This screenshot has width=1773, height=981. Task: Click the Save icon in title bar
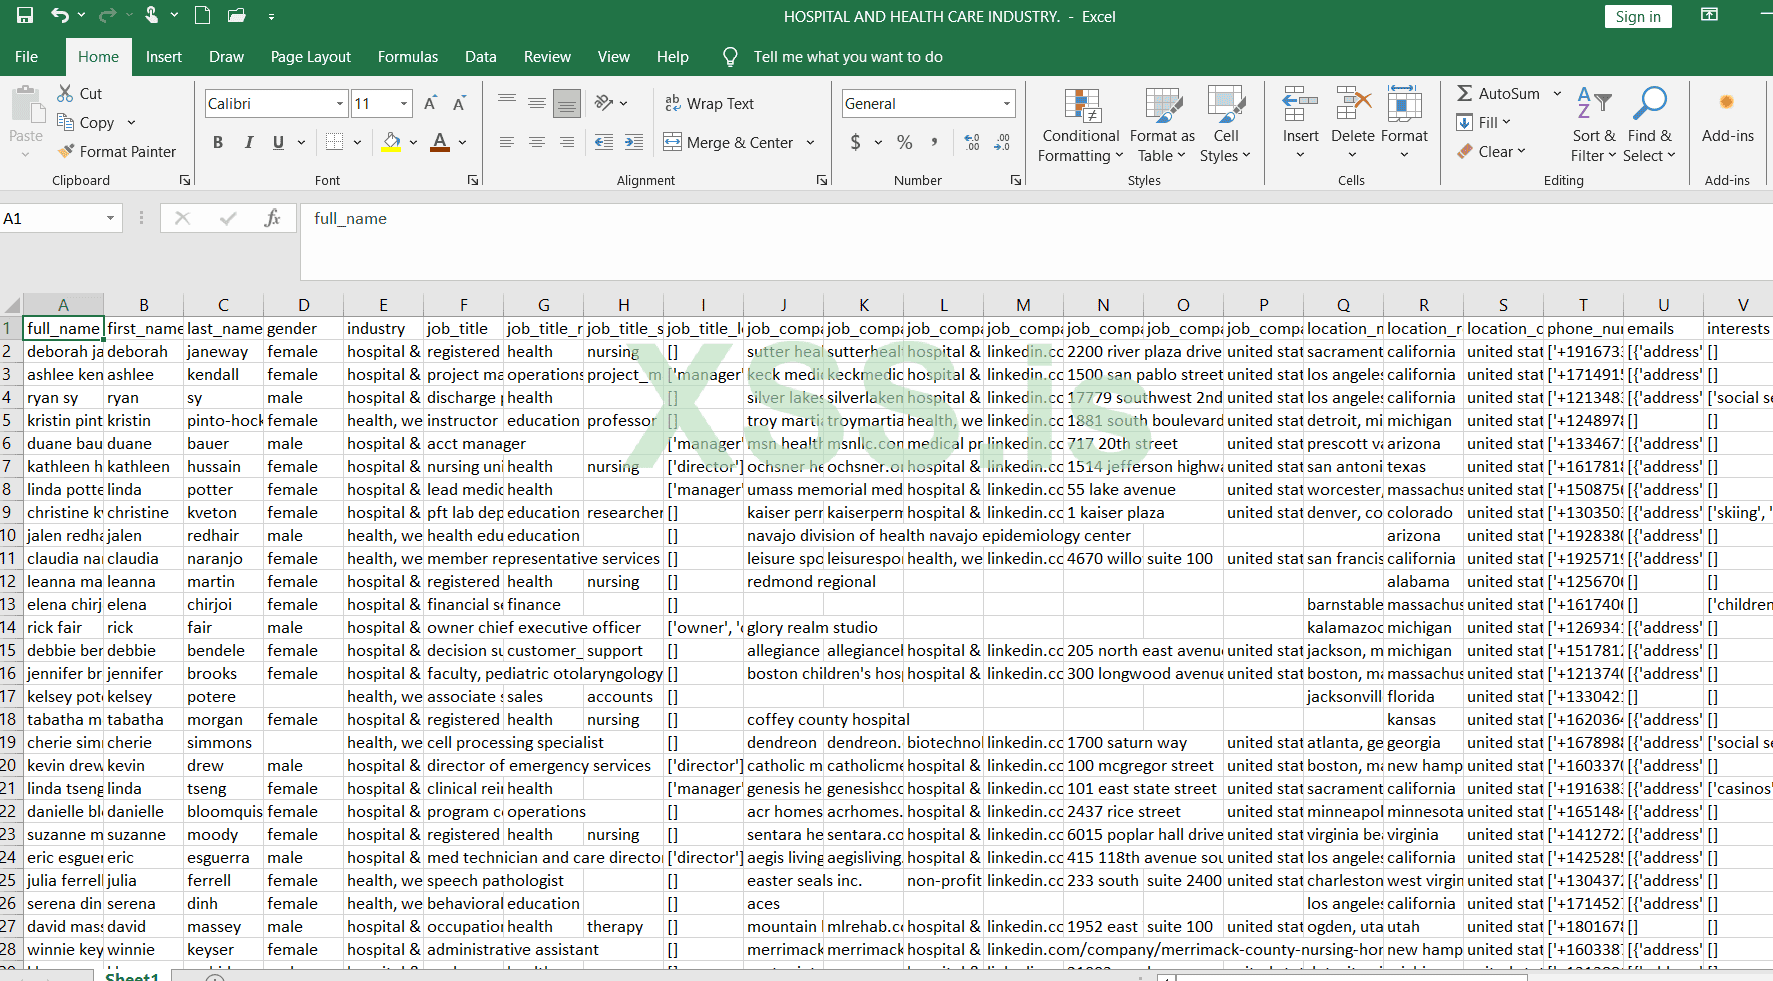pos(25,15)
